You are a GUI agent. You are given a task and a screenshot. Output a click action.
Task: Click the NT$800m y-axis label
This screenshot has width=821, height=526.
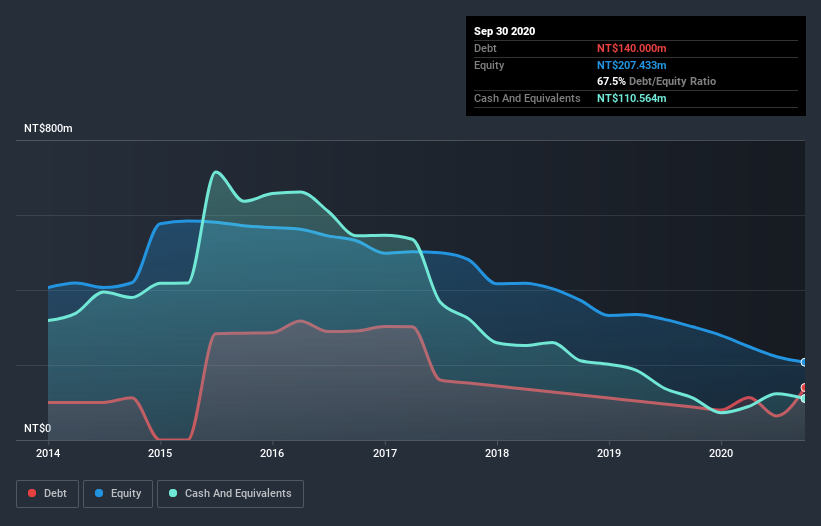point(48,128)
